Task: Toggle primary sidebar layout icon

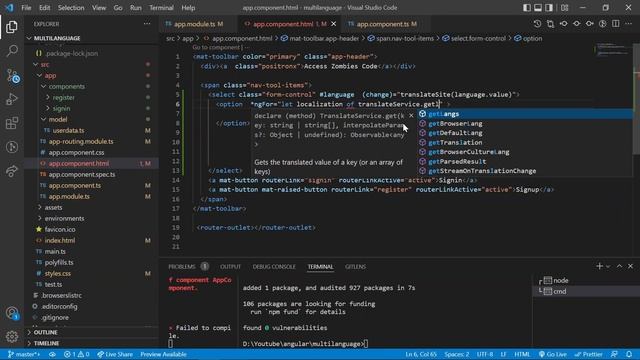Action: click(527, 7)
